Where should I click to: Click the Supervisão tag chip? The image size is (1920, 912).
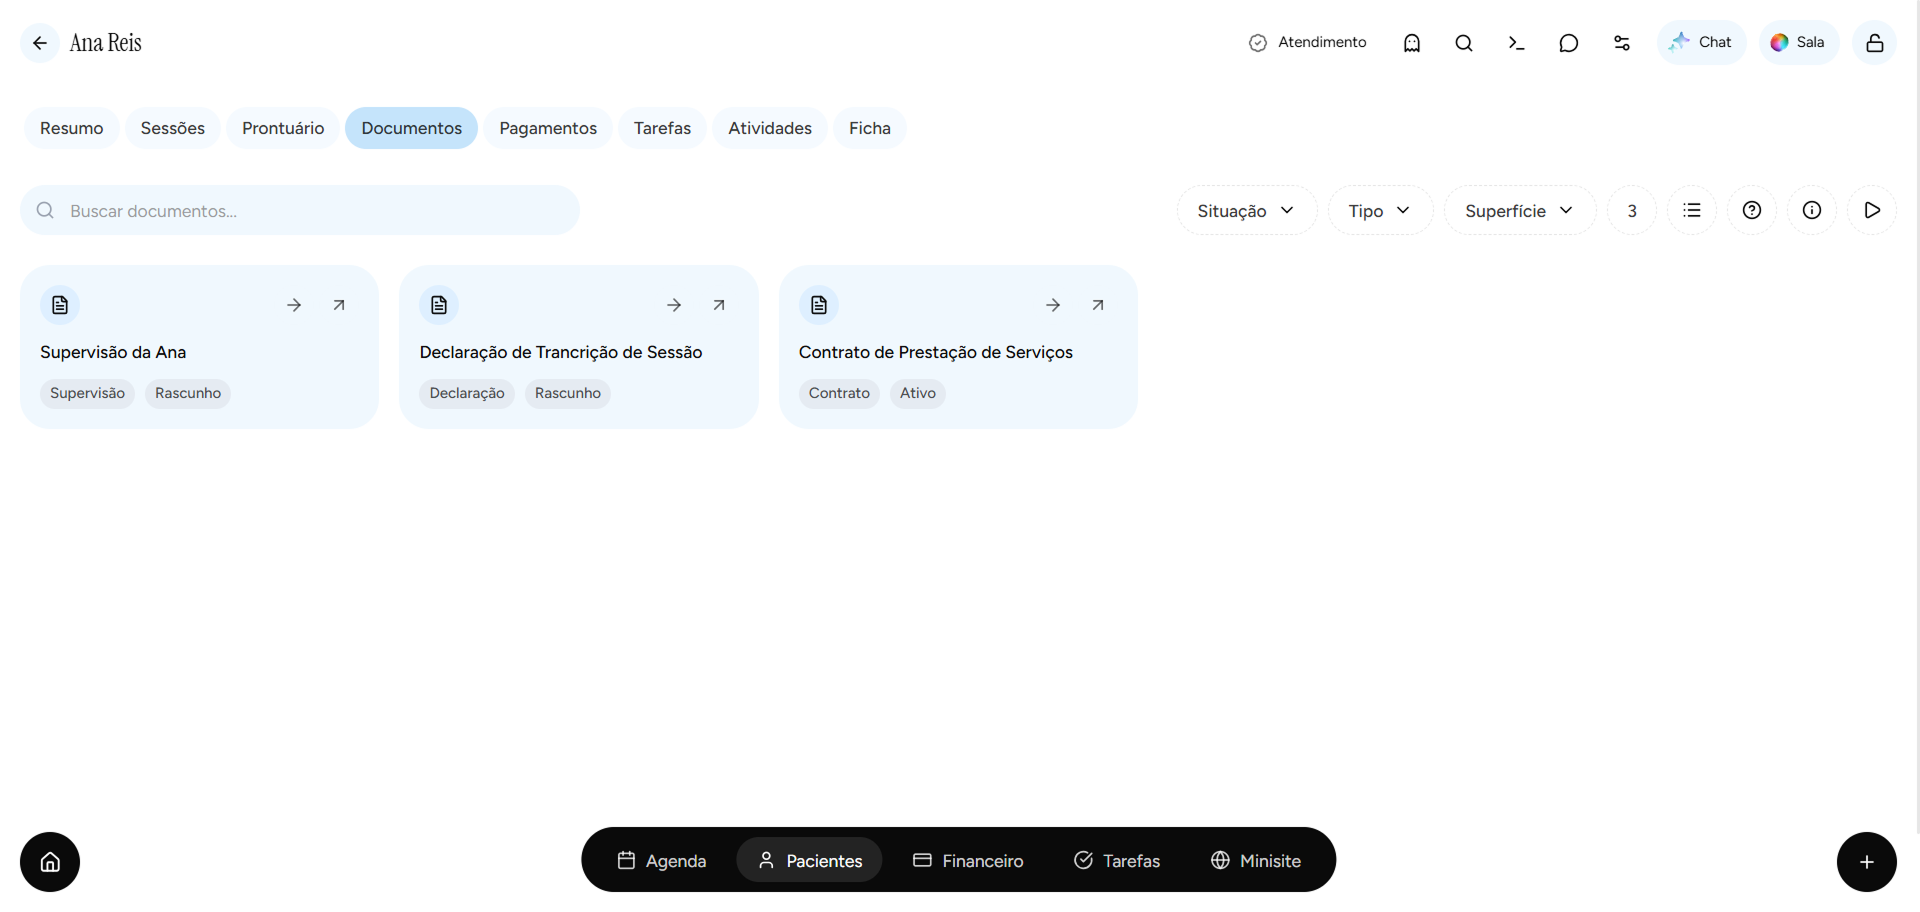(87, 393)
